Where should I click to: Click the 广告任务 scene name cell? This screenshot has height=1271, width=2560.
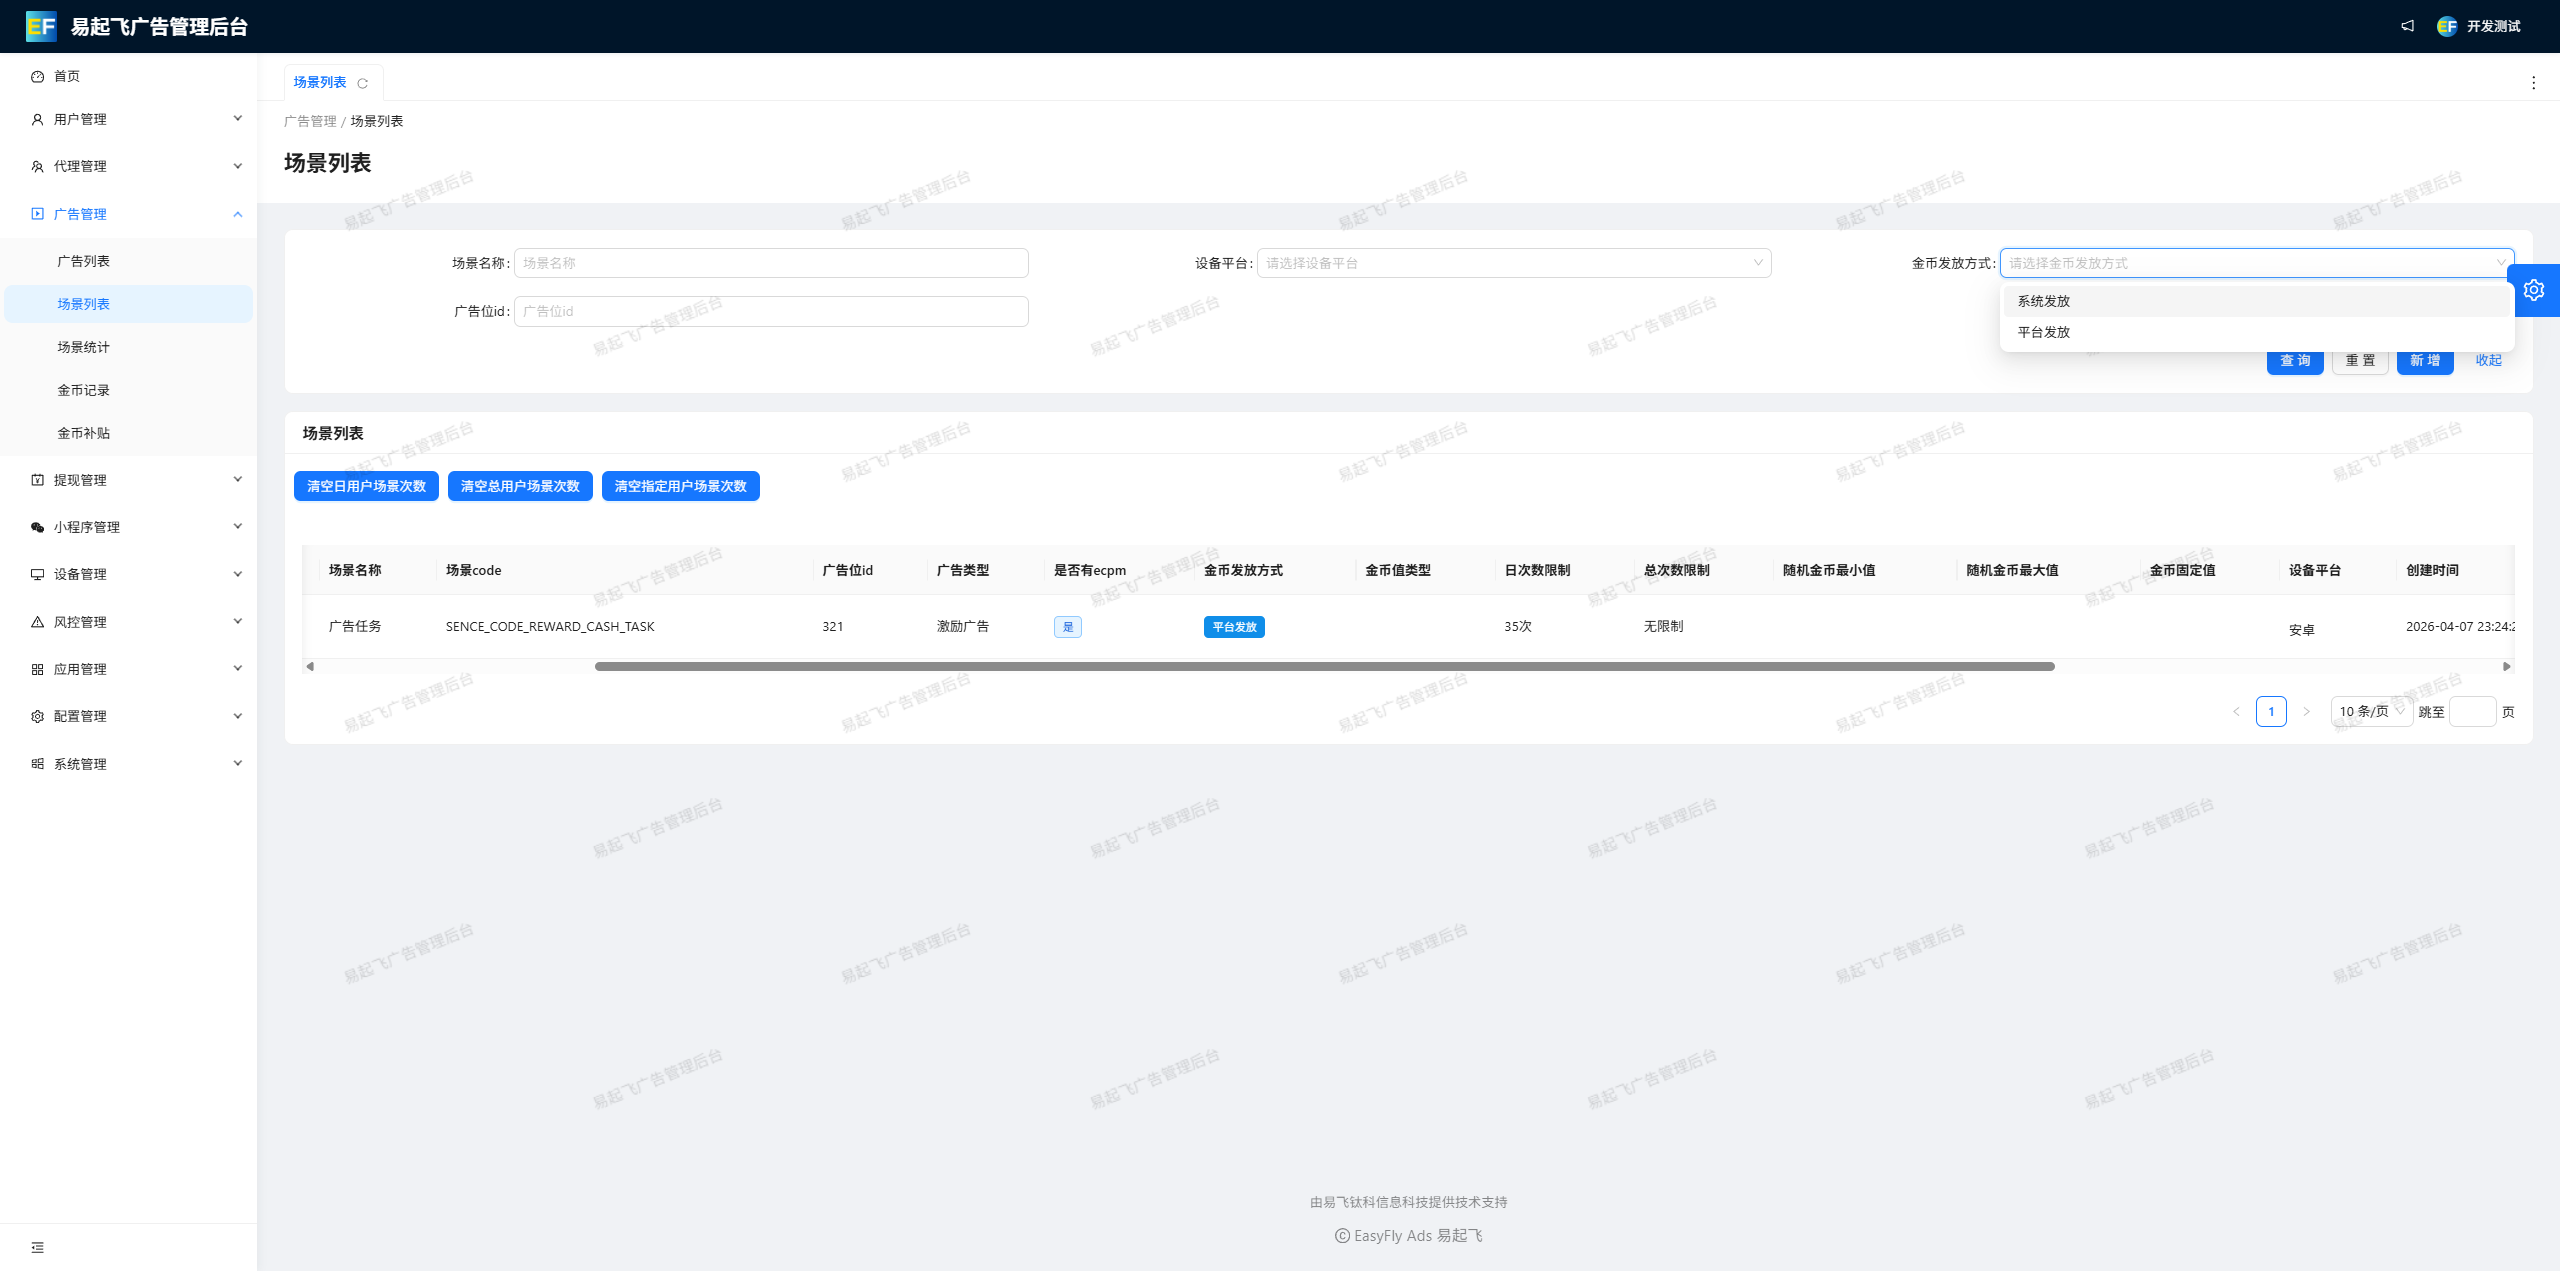[355, 627]
